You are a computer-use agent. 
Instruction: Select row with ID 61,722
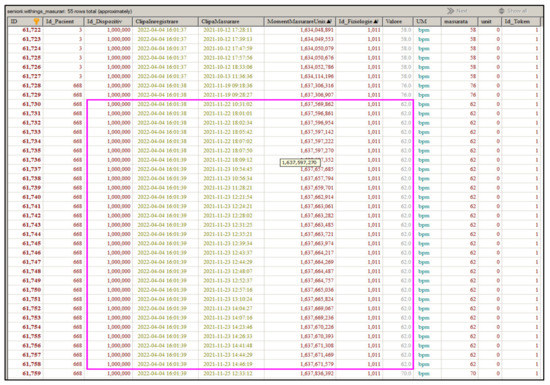point(274,30)
